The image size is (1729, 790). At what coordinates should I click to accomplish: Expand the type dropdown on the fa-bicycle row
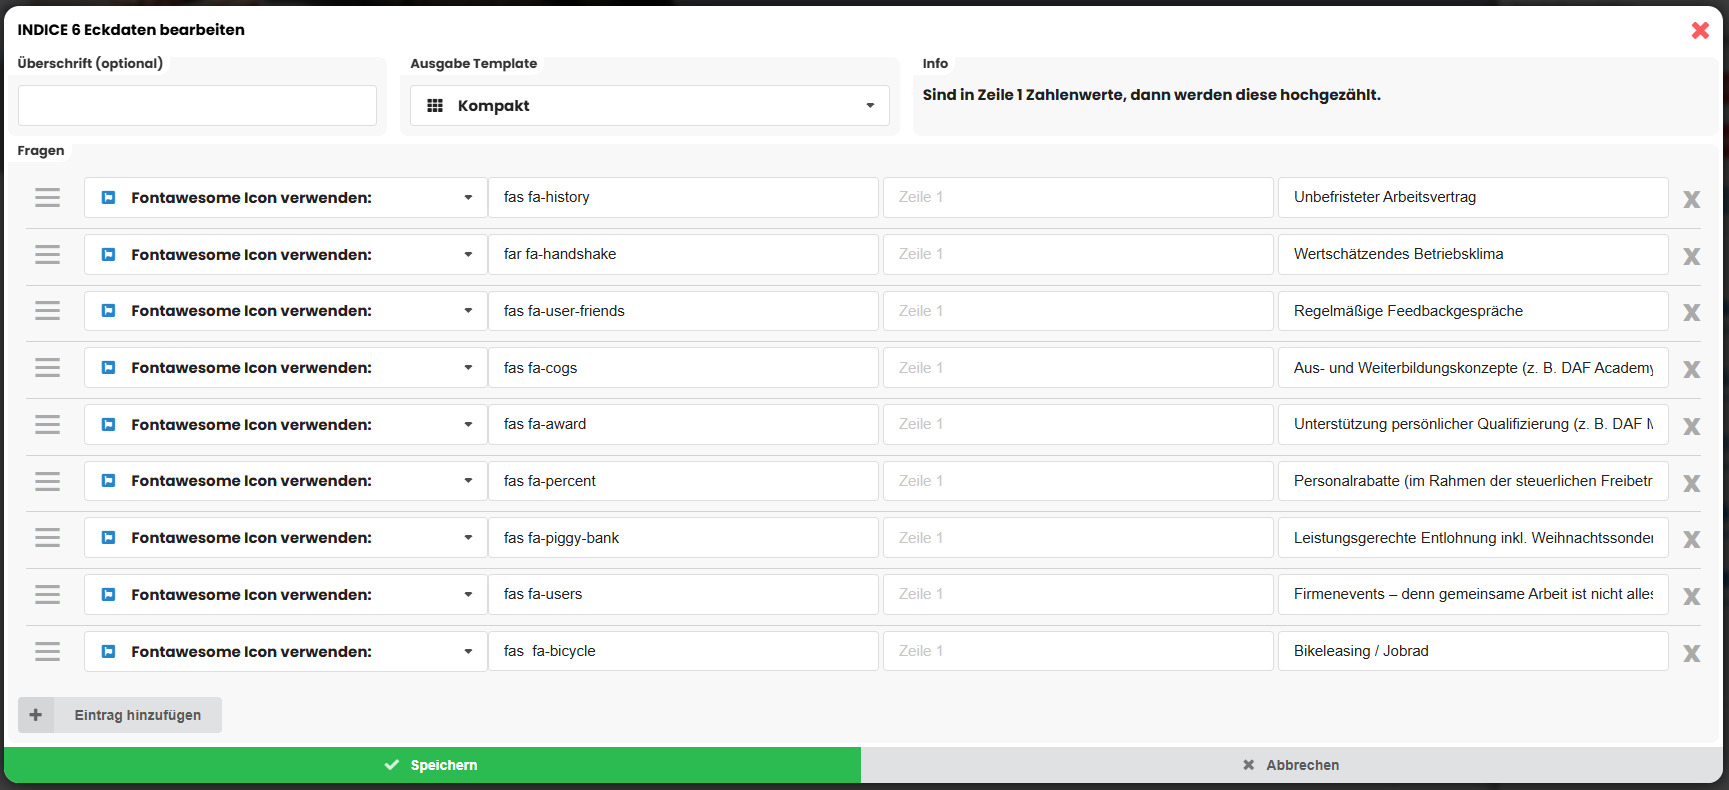[x=285, y=652]
